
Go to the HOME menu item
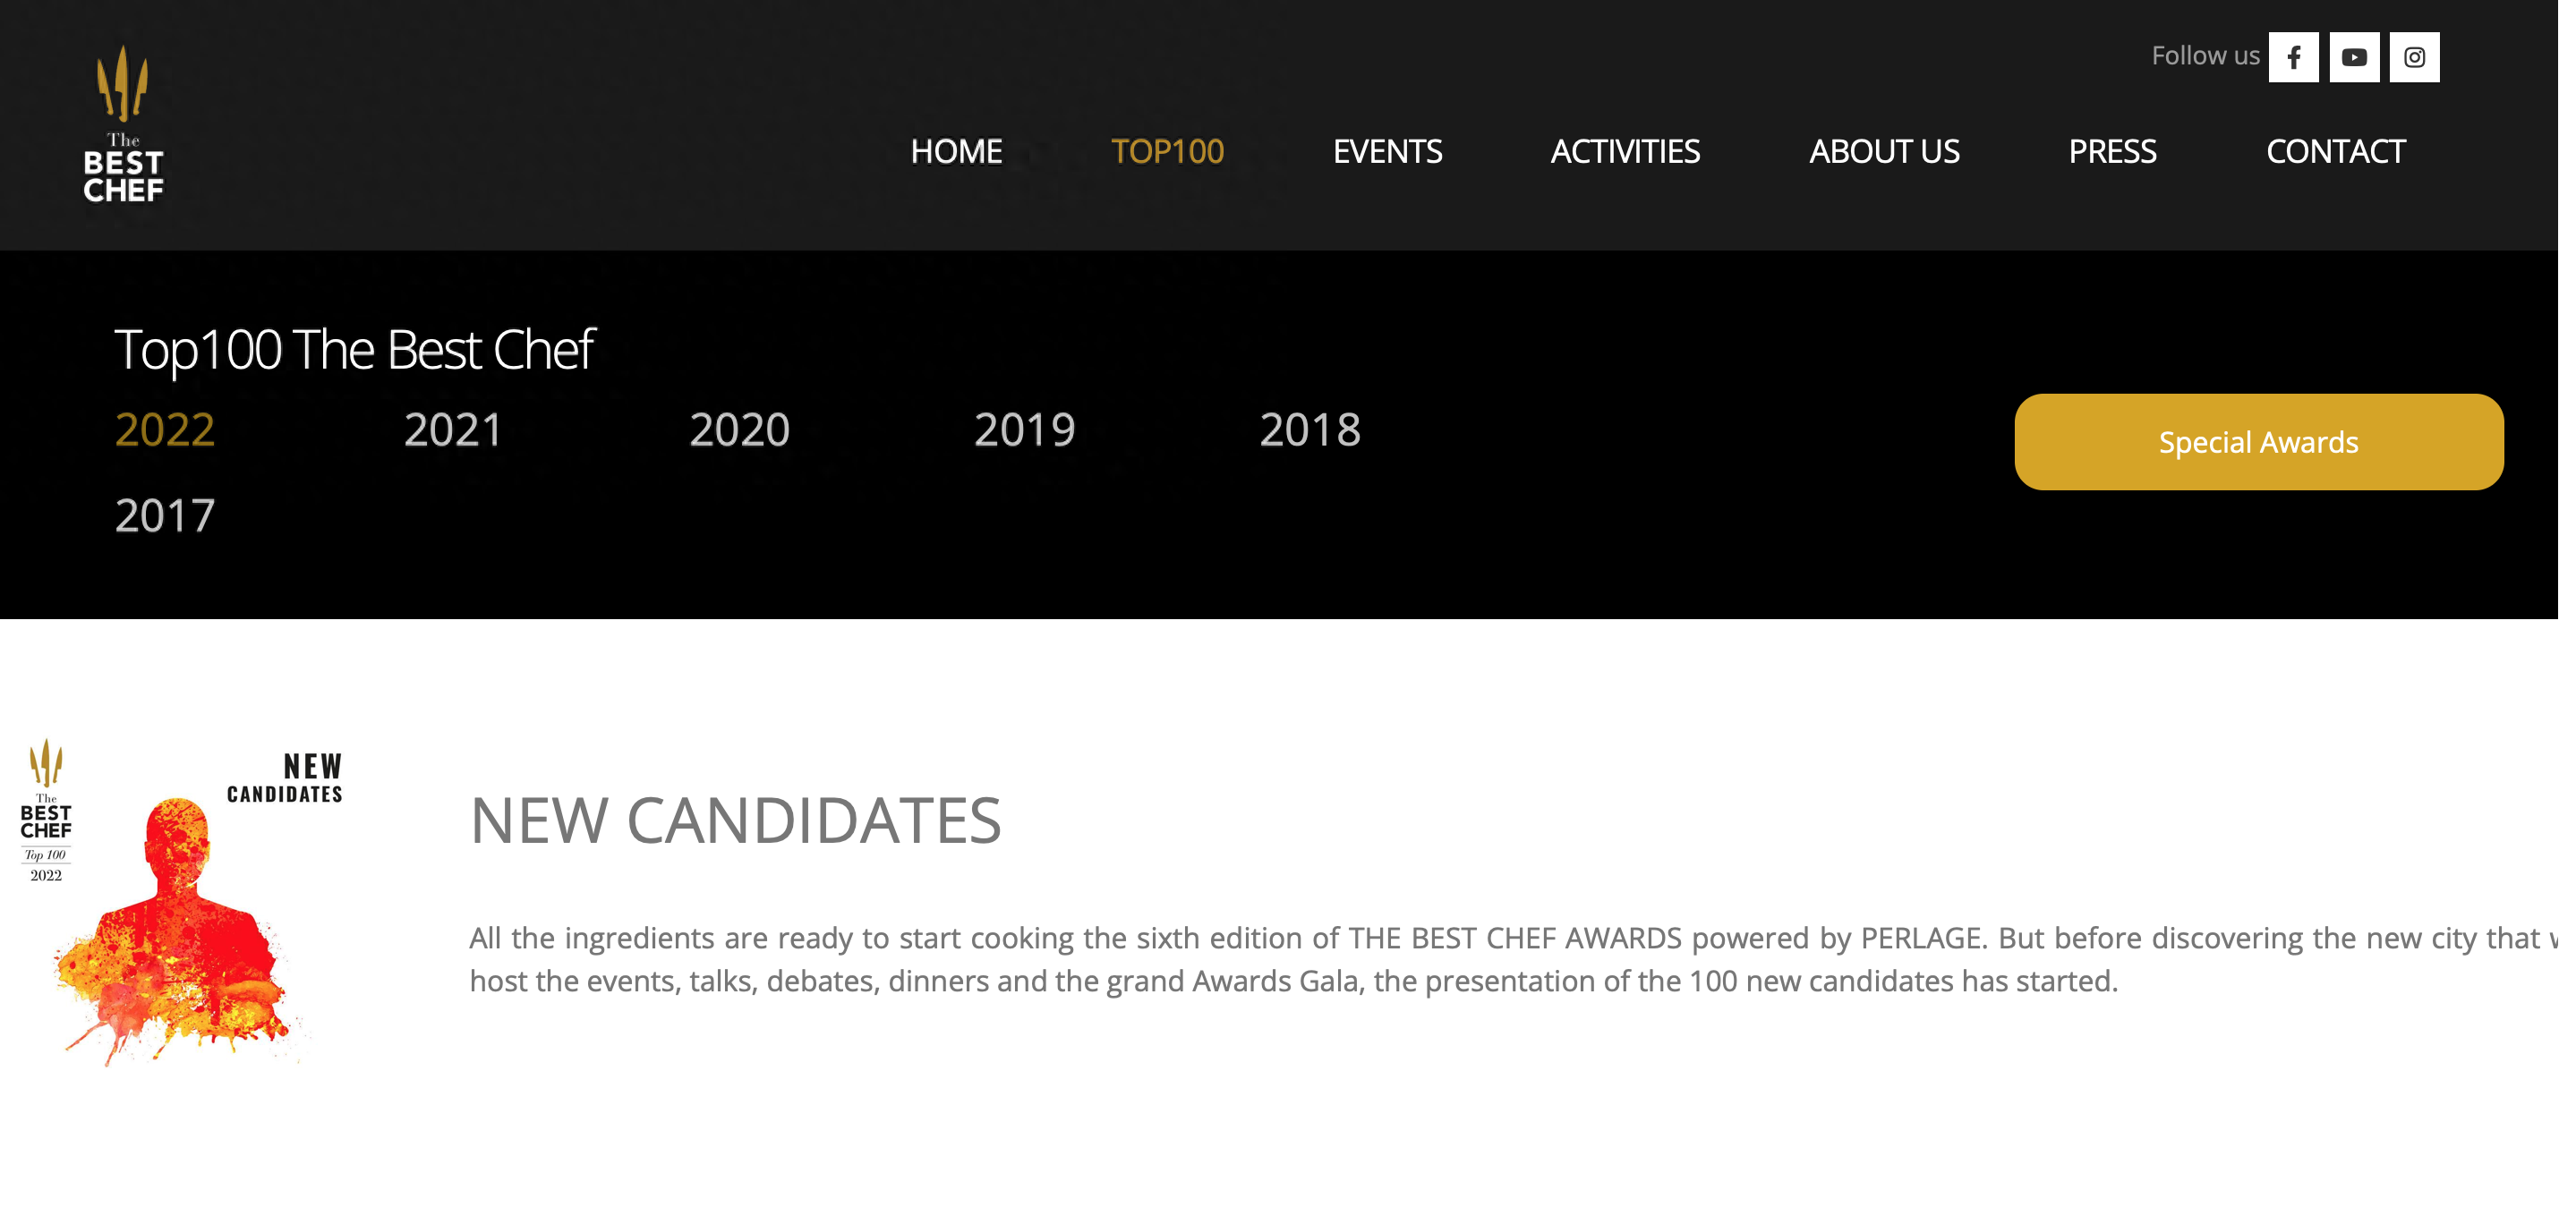coord(956,151)
